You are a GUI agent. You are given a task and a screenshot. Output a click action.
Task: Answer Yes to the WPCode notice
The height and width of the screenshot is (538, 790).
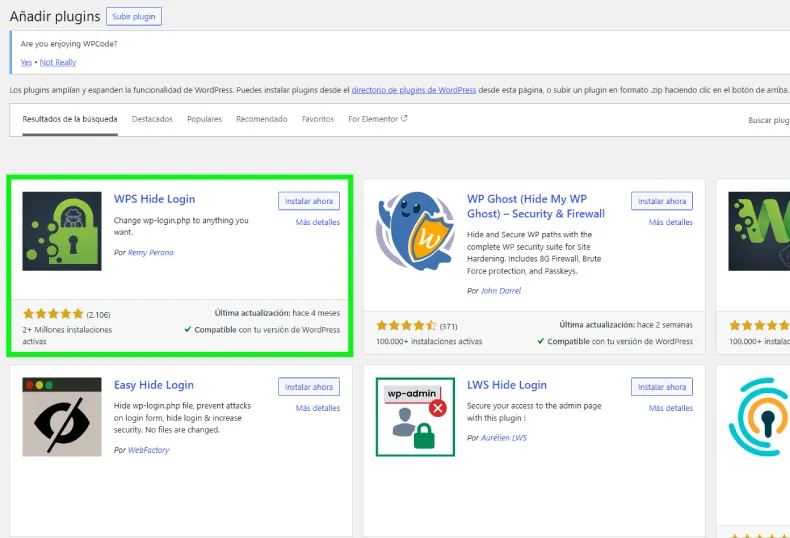26,62
